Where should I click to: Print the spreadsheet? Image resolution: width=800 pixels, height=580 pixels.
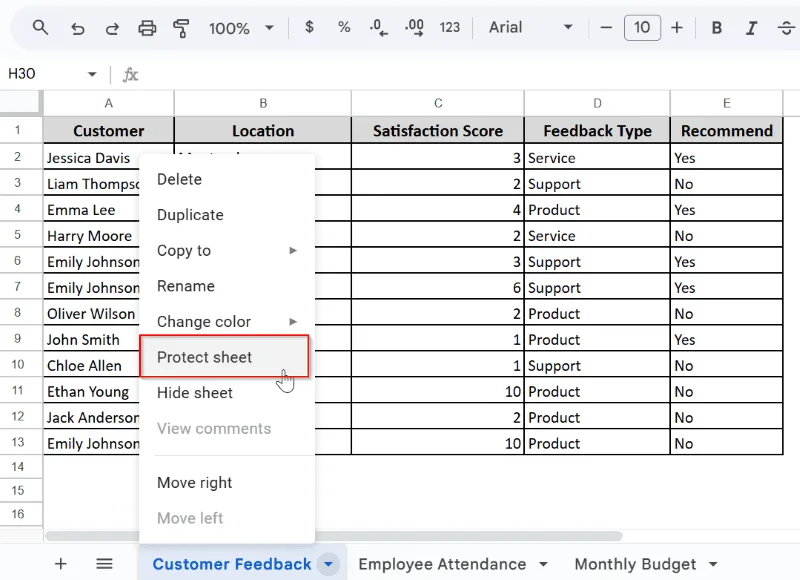pyautogui.click(x=147, y=28)
